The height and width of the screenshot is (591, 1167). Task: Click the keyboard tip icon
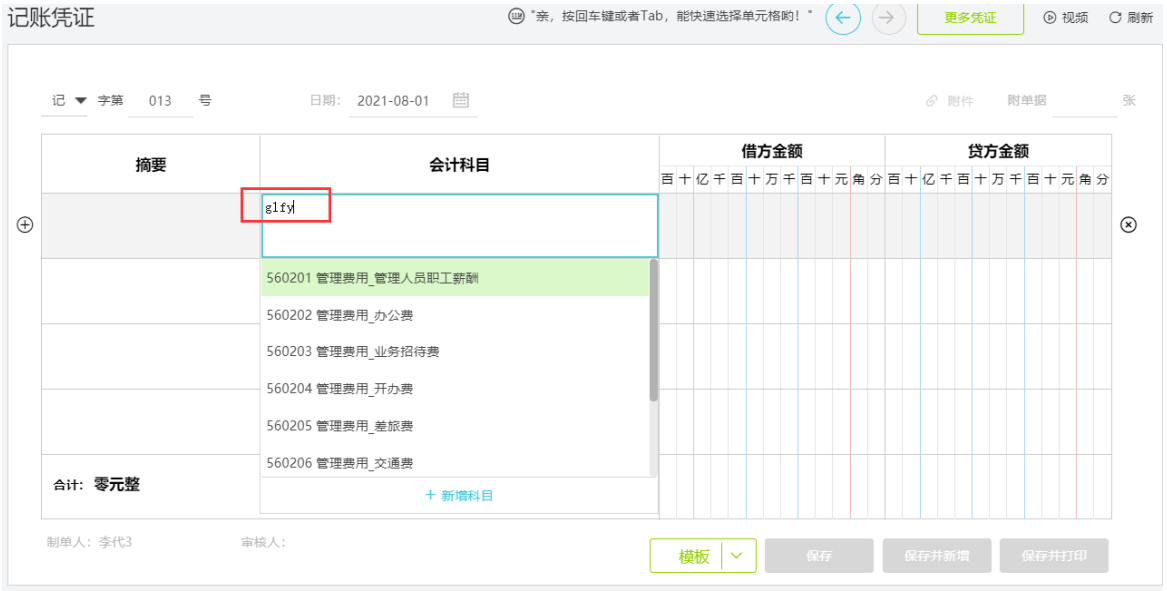pos(517,16)
